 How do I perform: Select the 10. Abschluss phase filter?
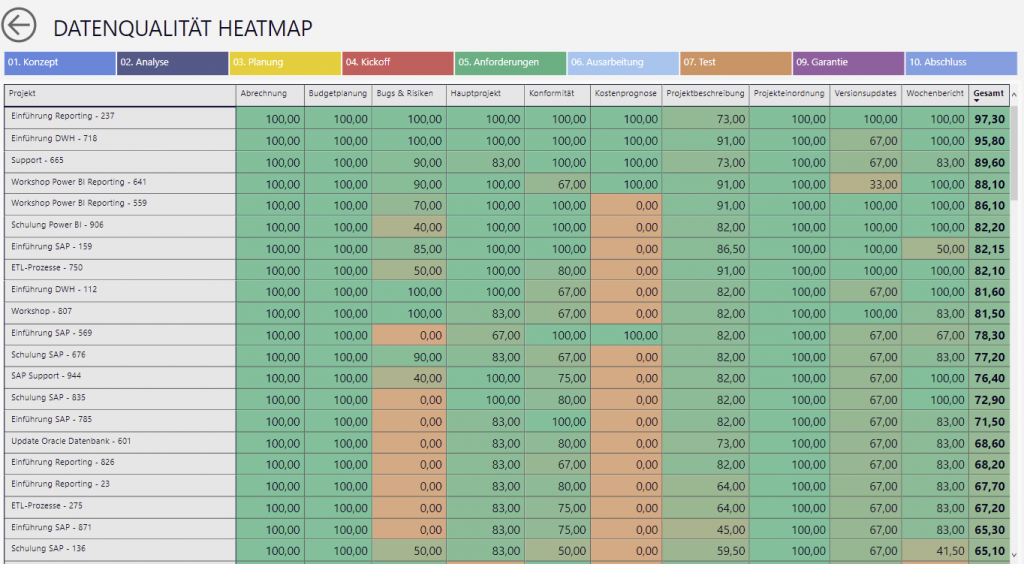[960, 63]
